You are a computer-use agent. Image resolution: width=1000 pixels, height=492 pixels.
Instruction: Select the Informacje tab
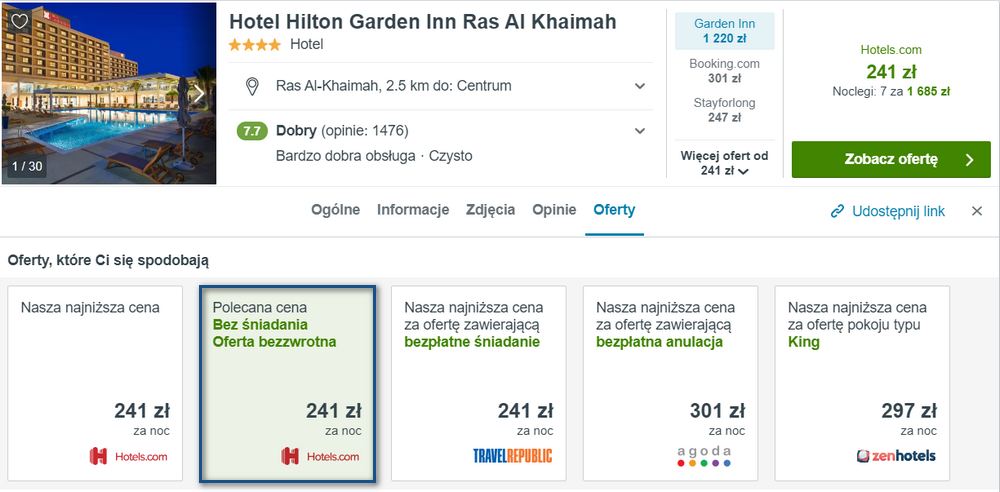tap(413, 210)
